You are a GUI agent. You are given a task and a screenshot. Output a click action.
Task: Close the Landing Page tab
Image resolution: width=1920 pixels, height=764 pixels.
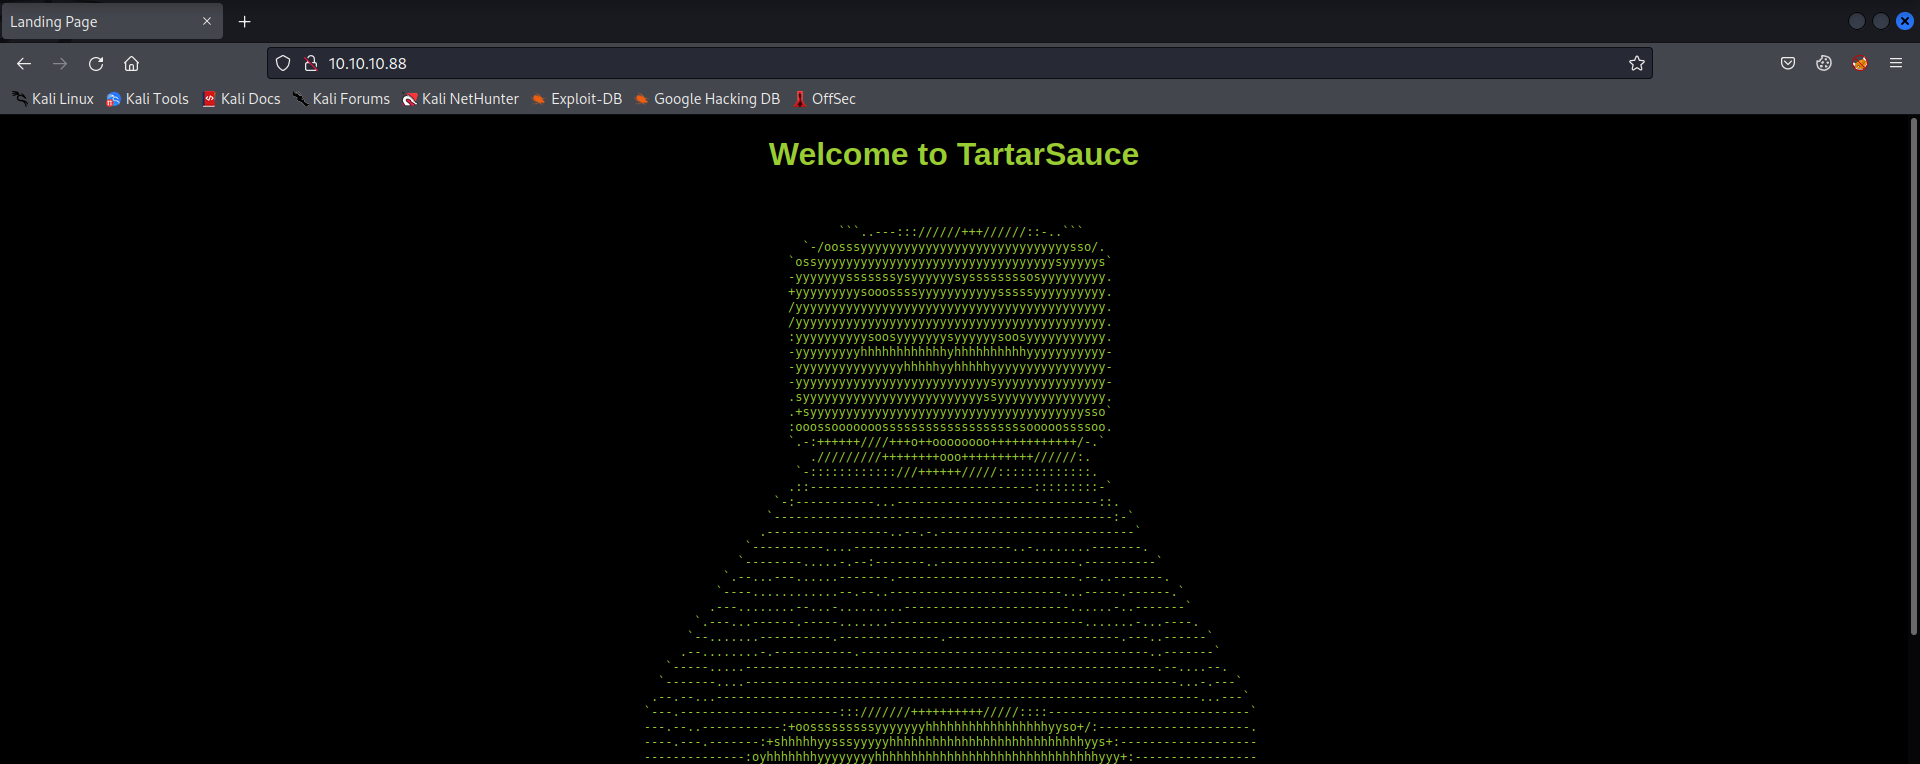(207, 21)
